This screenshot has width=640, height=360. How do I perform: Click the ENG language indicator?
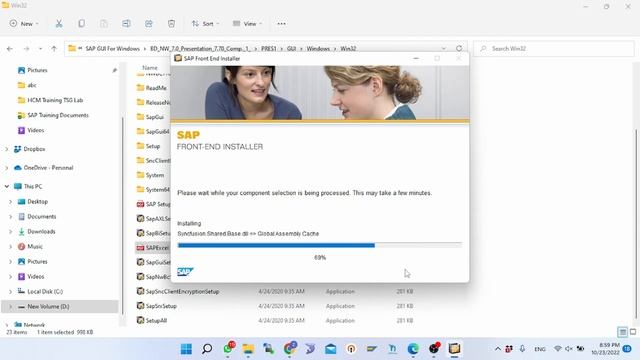540,349
